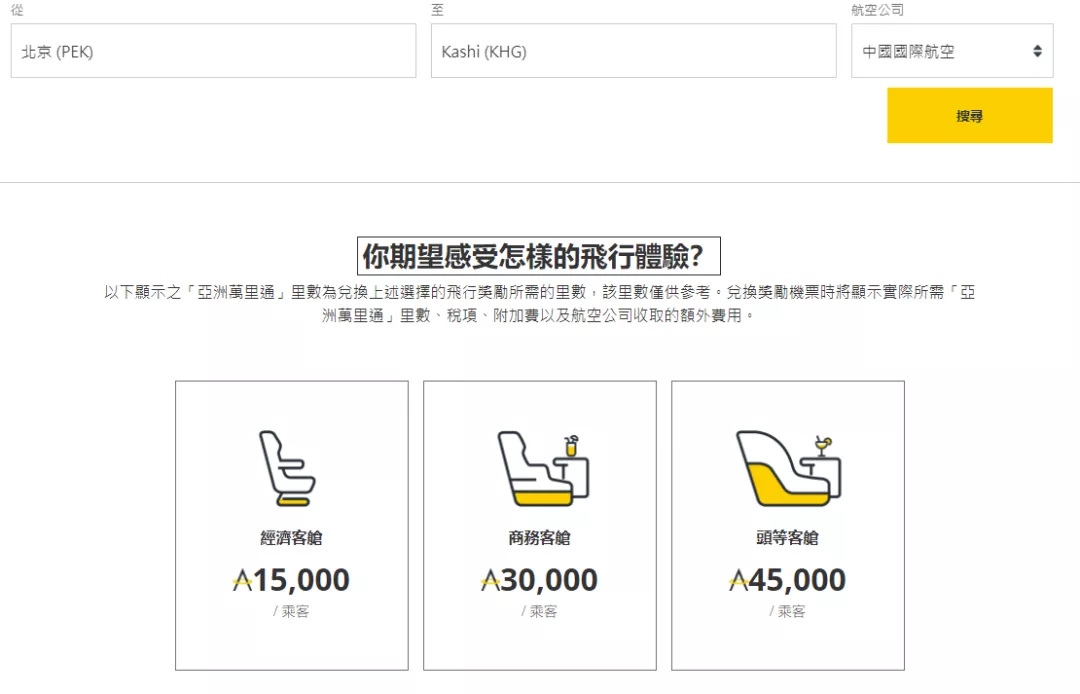1080x694 pixels.
Task: Click the 至 destination field showing Kashi (KHG)
Action: (x=634, y=50)
